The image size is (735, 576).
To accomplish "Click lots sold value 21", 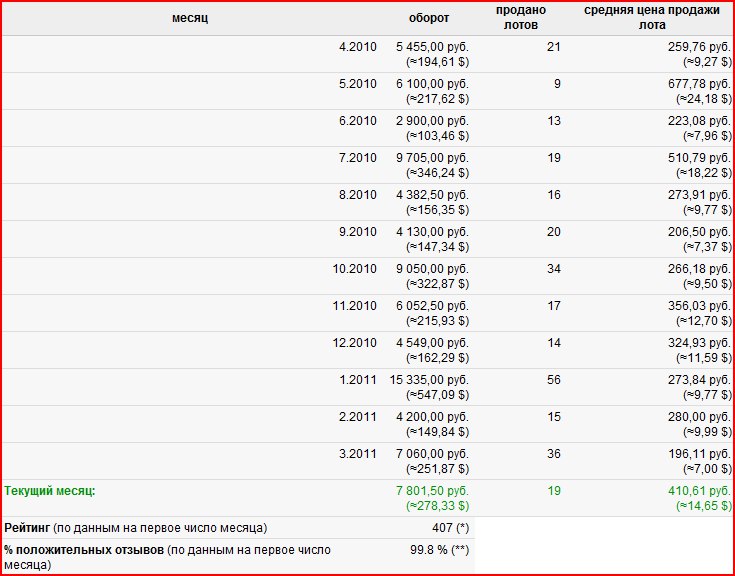I will pyautogui.click(x=554, y=47).
